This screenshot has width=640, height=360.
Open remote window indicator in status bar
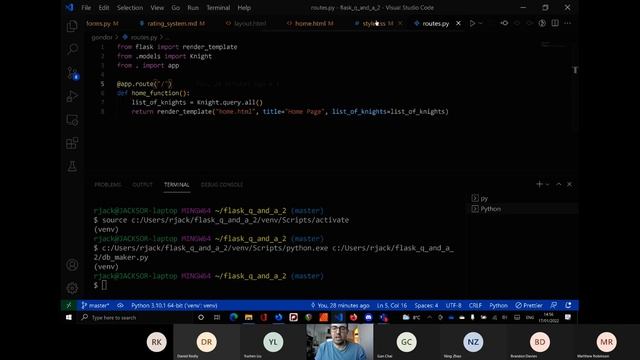pyautogui.click(x=69, y=305)
